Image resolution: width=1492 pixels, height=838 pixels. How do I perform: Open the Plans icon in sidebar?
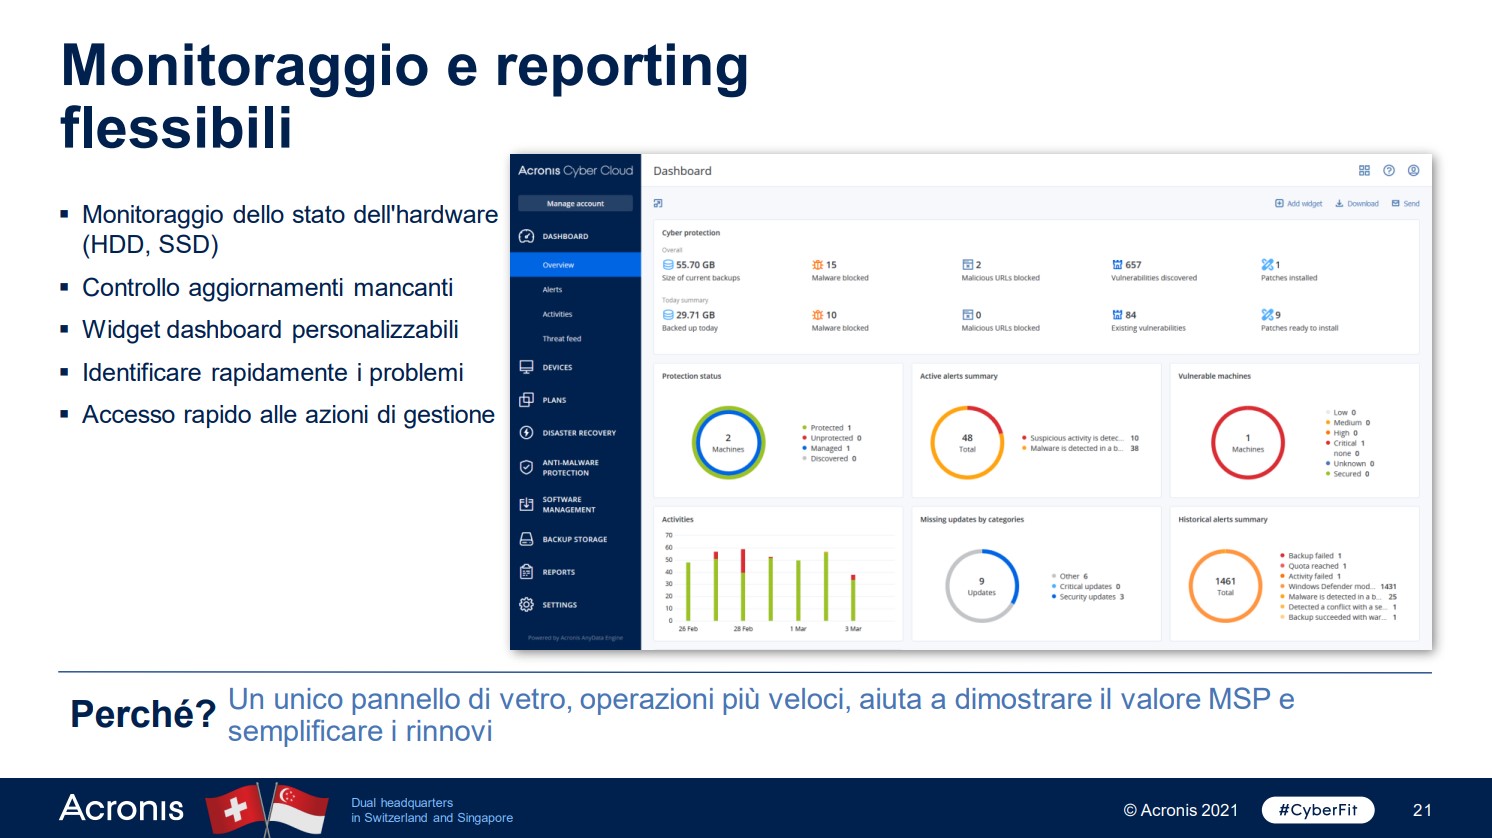pos(526,400)
